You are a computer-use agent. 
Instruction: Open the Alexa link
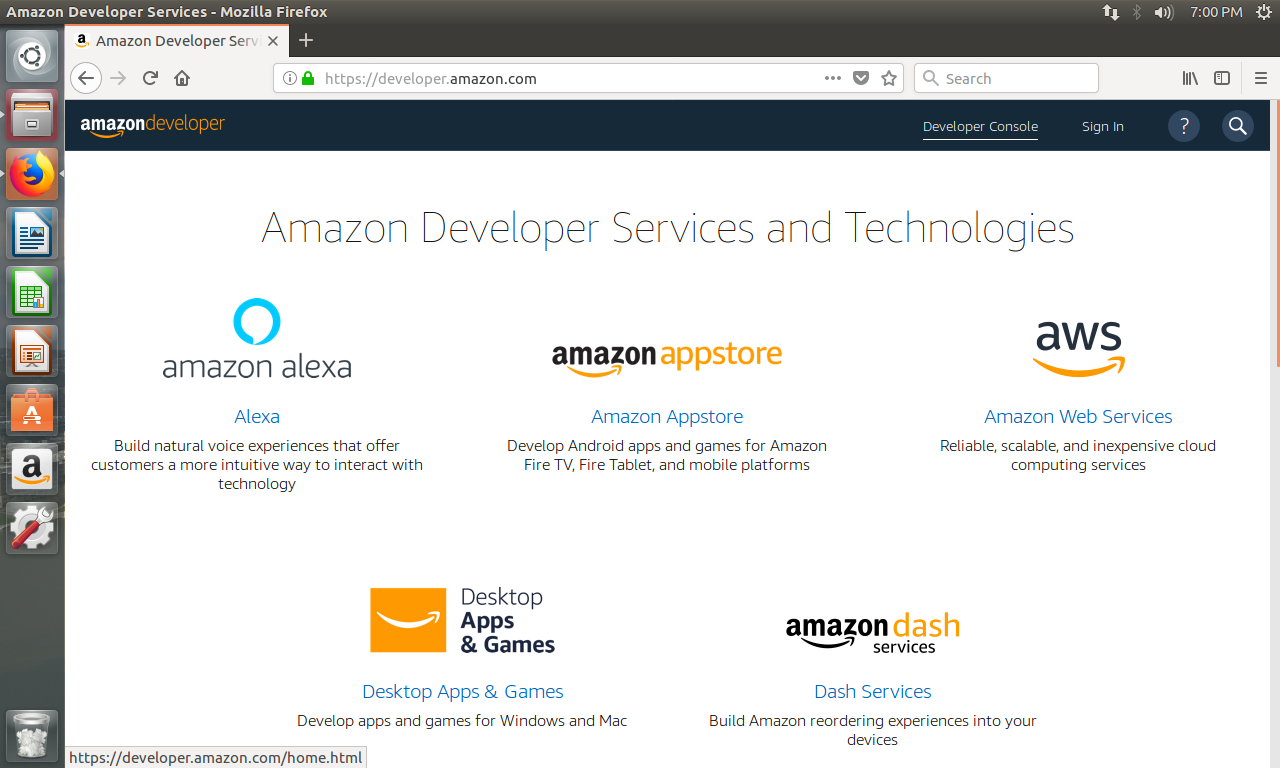pos(257,417)
